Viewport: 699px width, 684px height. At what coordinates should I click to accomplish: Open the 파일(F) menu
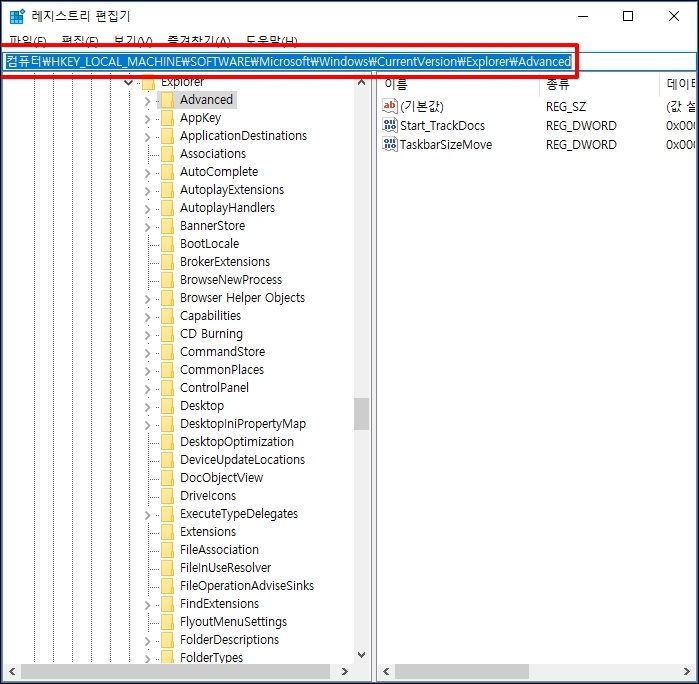click(x=28, y=41)
